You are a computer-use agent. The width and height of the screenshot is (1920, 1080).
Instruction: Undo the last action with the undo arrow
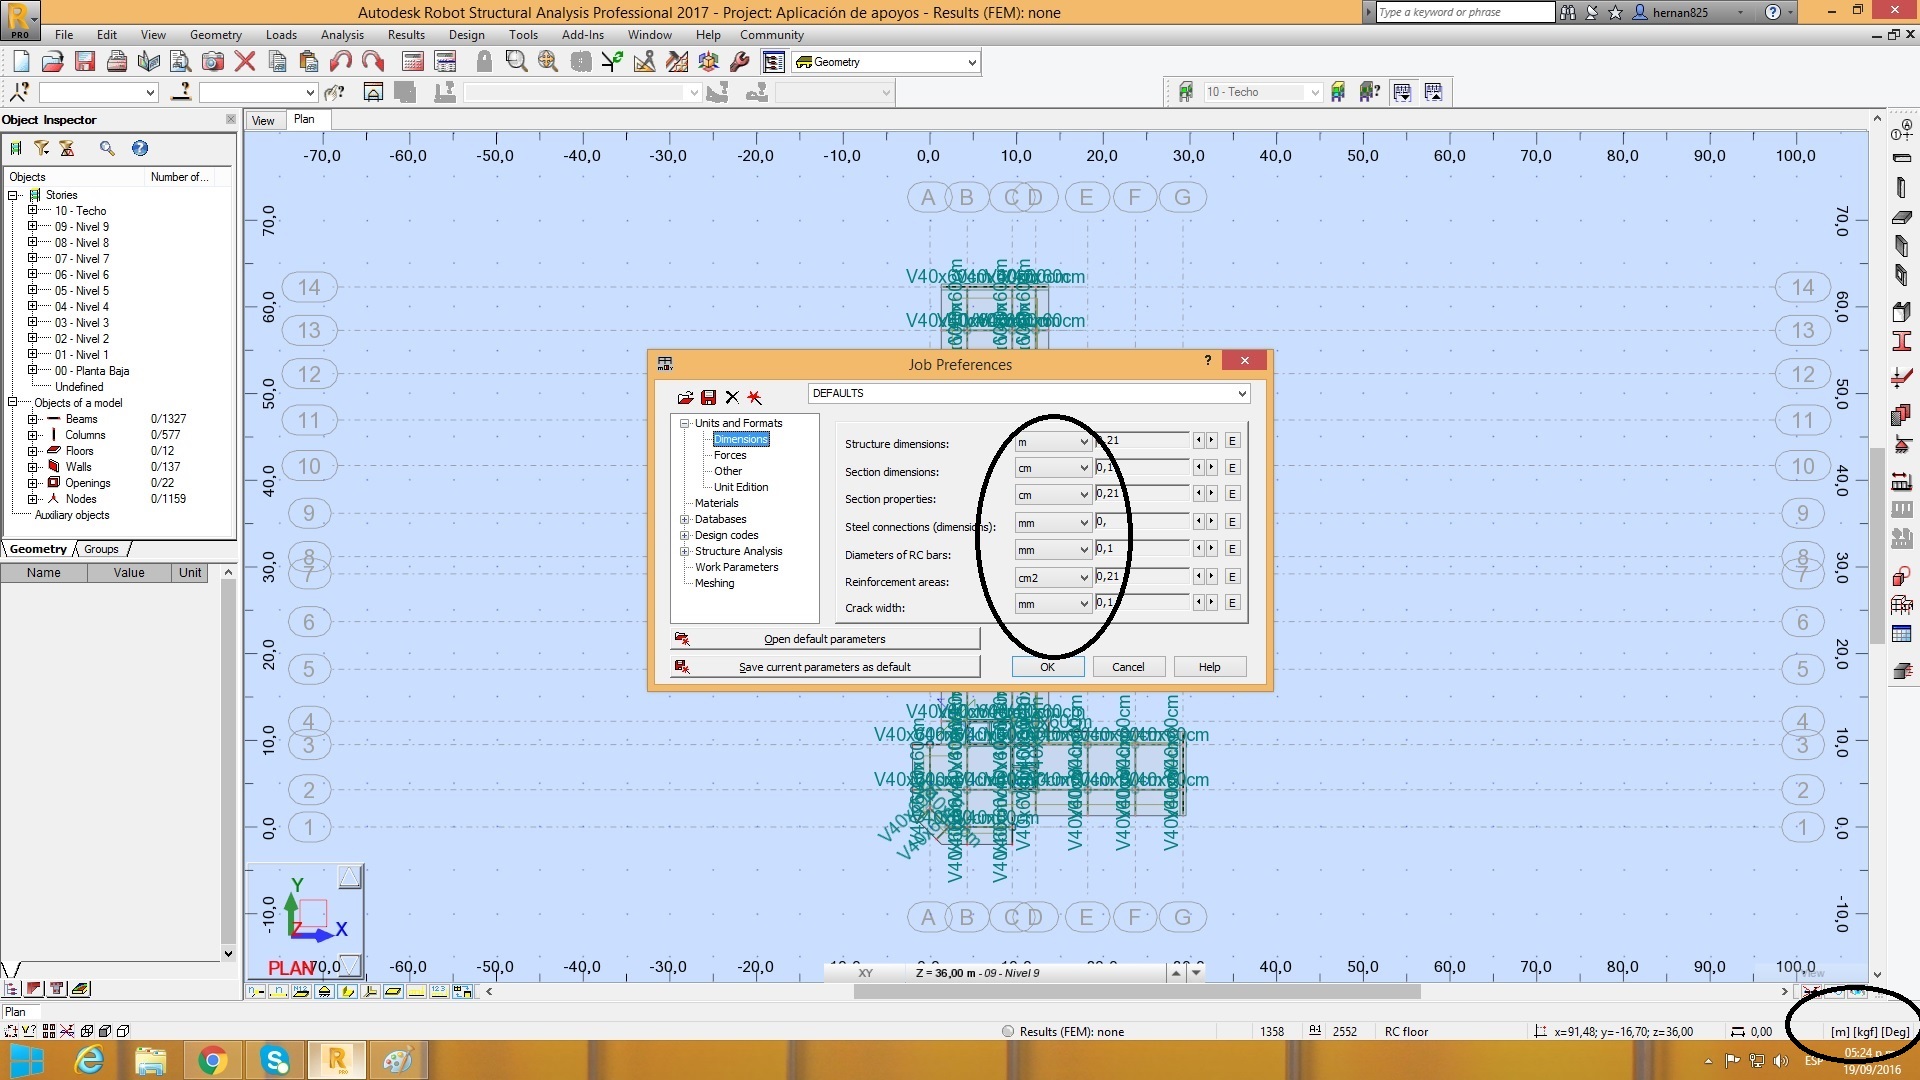(340, 61)
